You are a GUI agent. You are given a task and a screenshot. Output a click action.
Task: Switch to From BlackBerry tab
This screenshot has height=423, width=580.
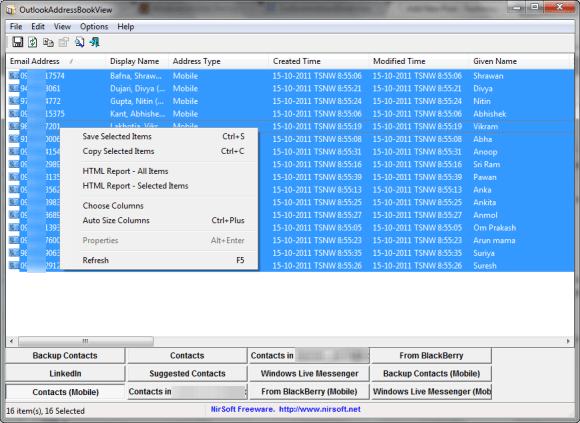[431, 355]
